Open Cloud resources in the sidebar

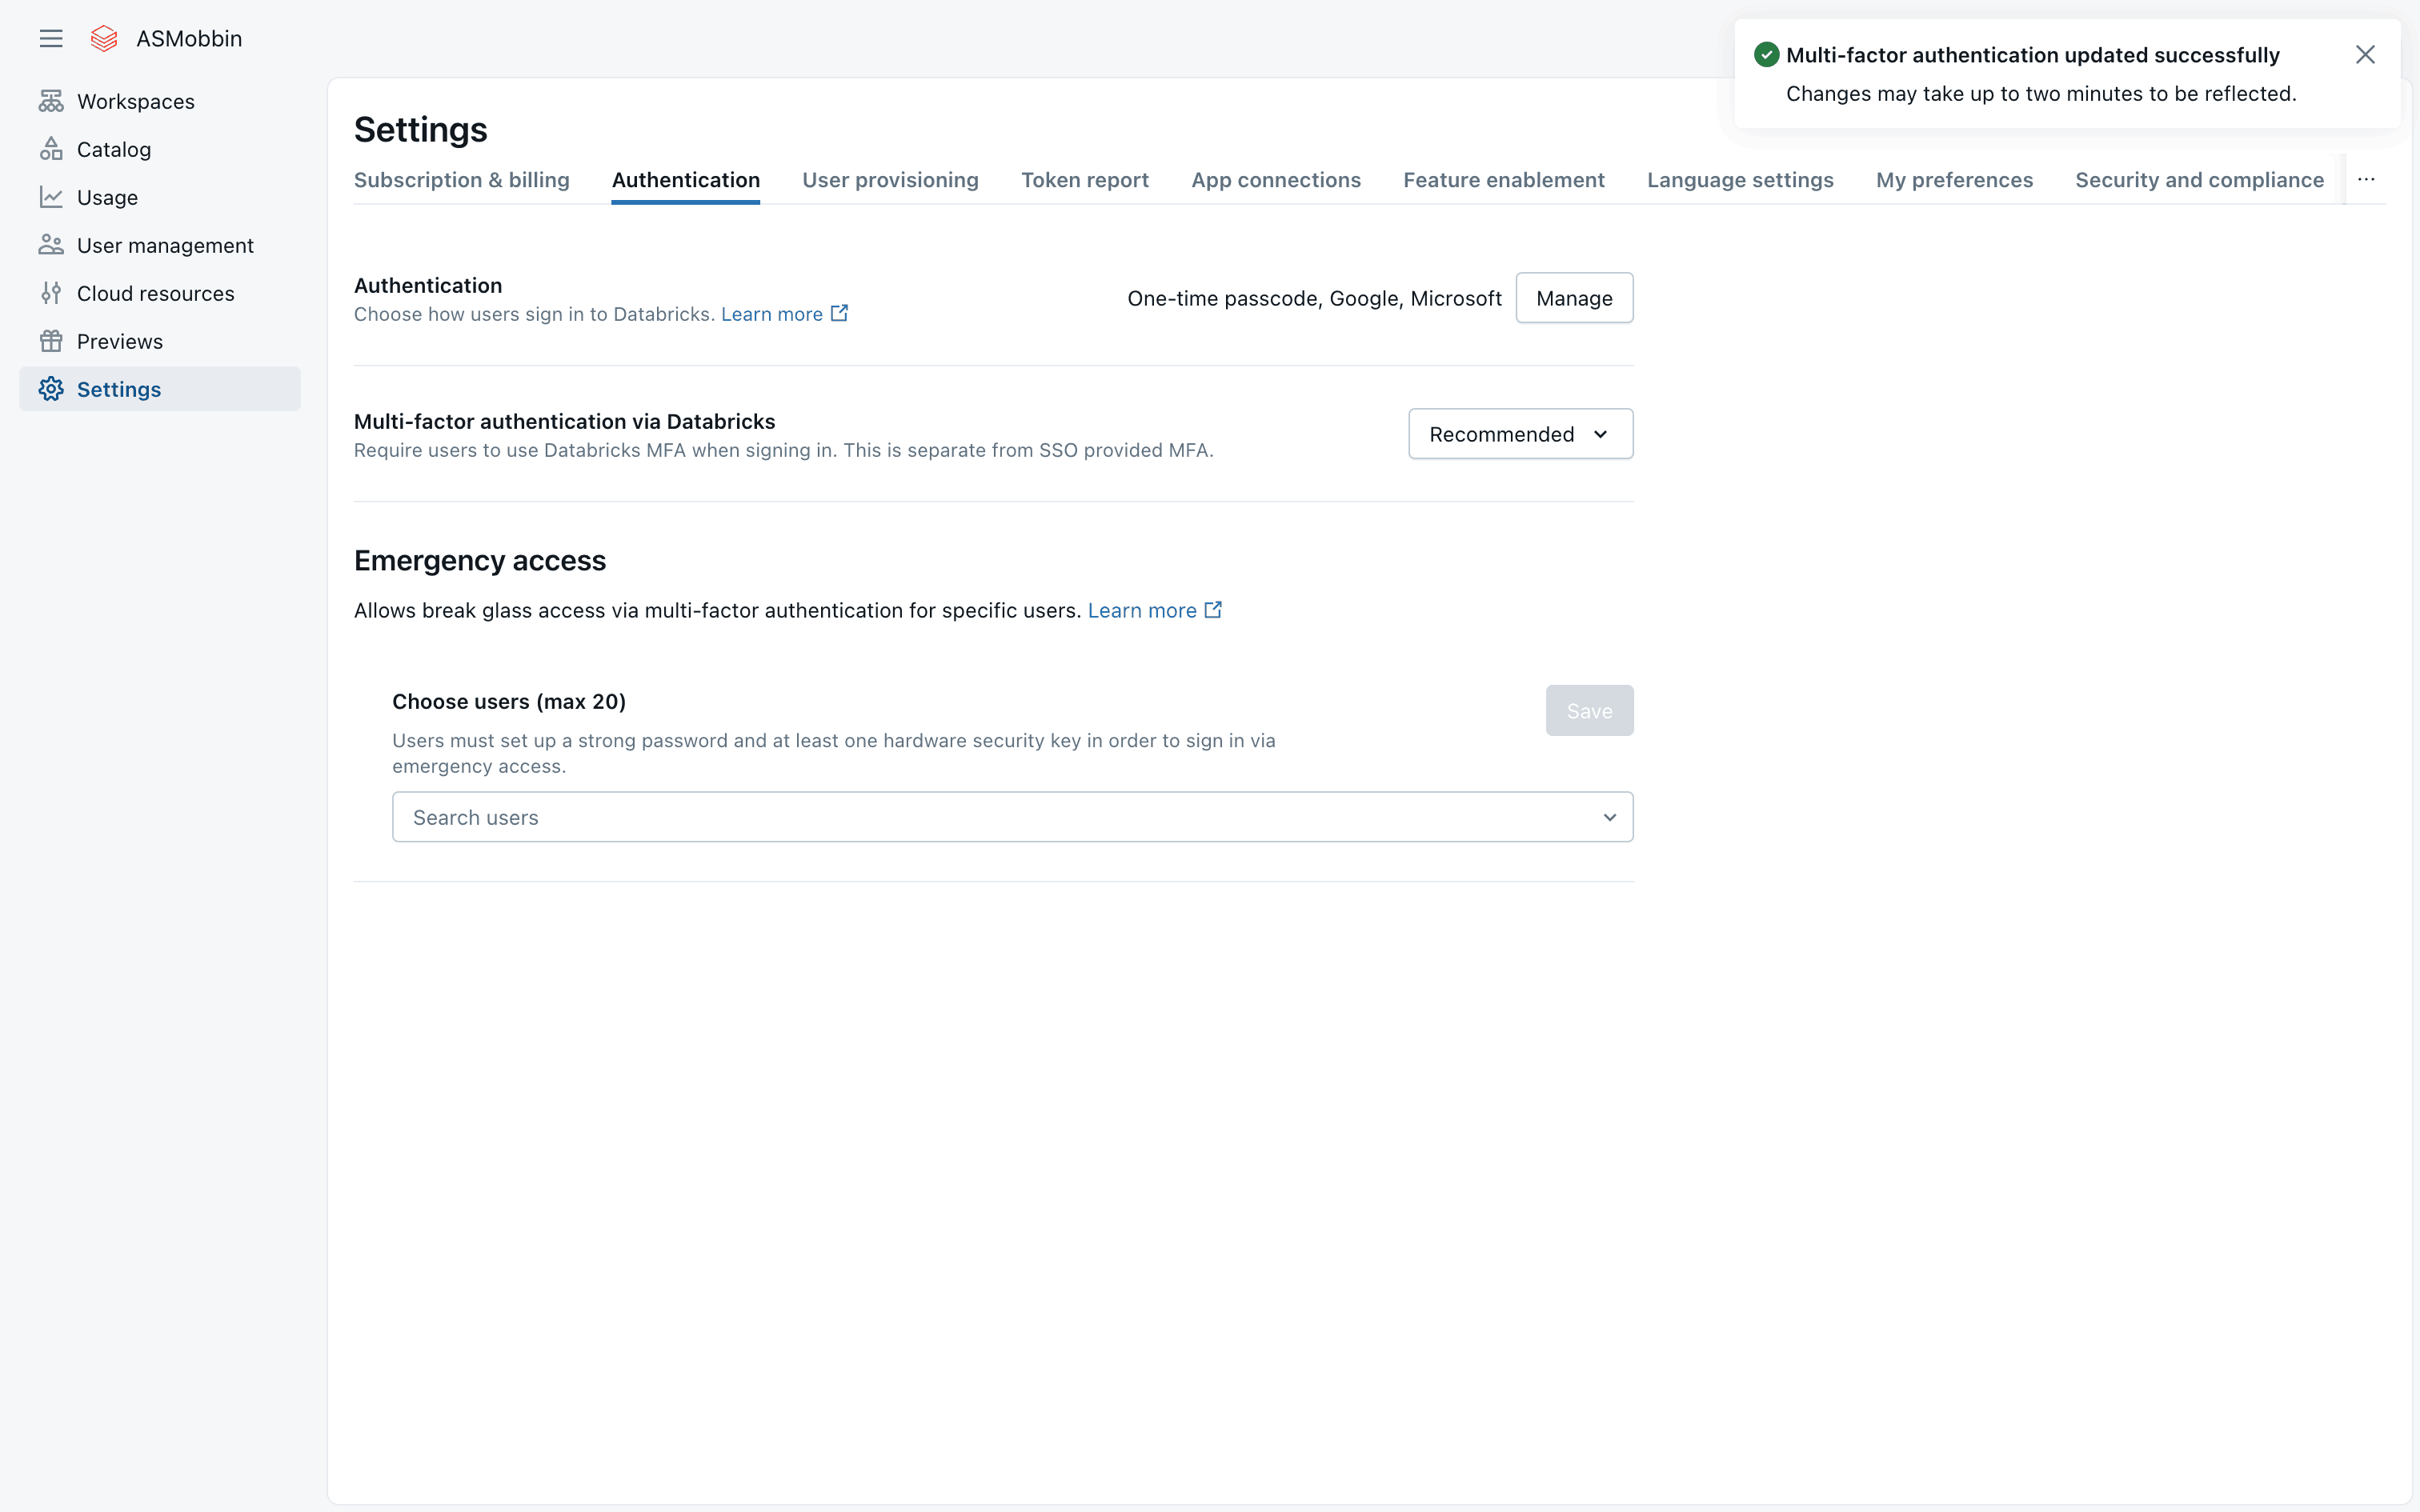pos(155,293)
